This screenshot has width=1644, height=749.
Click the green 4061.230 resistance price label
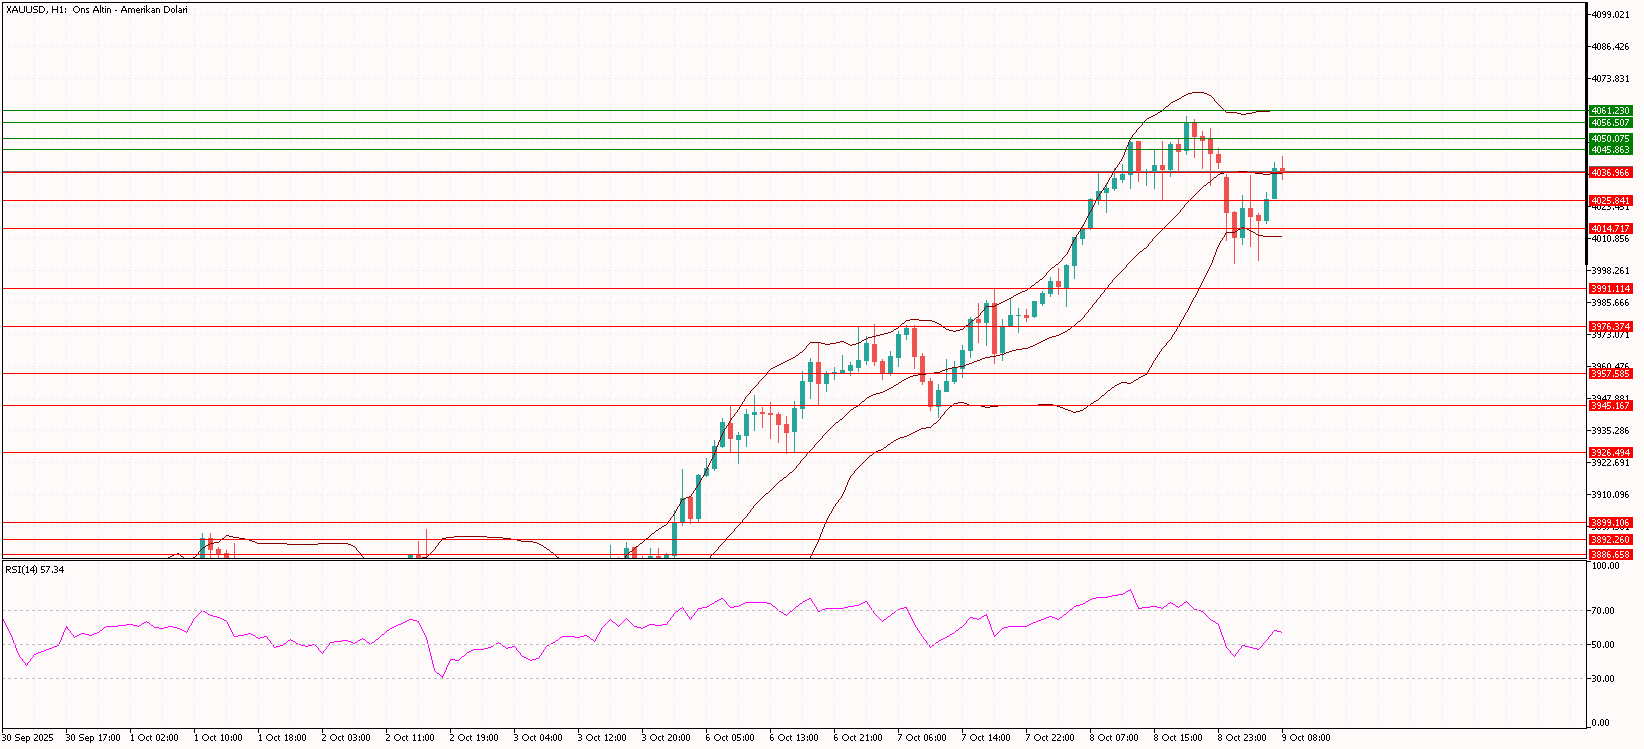(1610, 111)
